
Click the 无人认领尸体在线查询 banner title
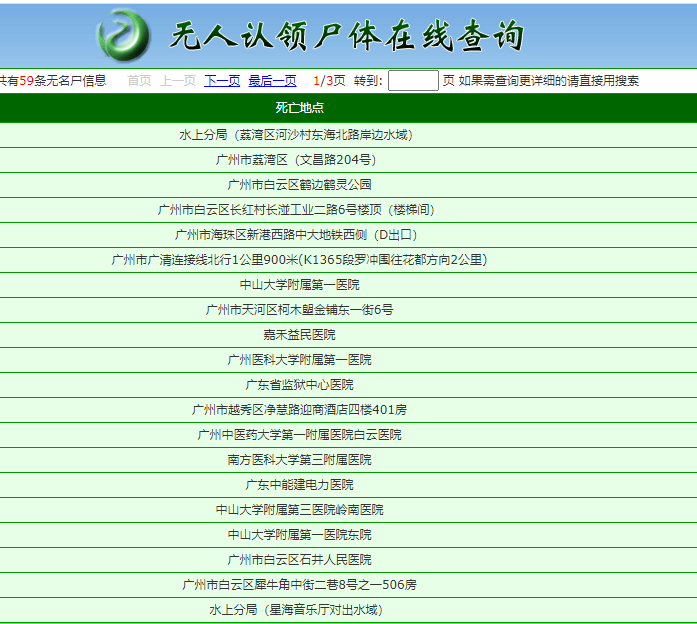(346, 36)
